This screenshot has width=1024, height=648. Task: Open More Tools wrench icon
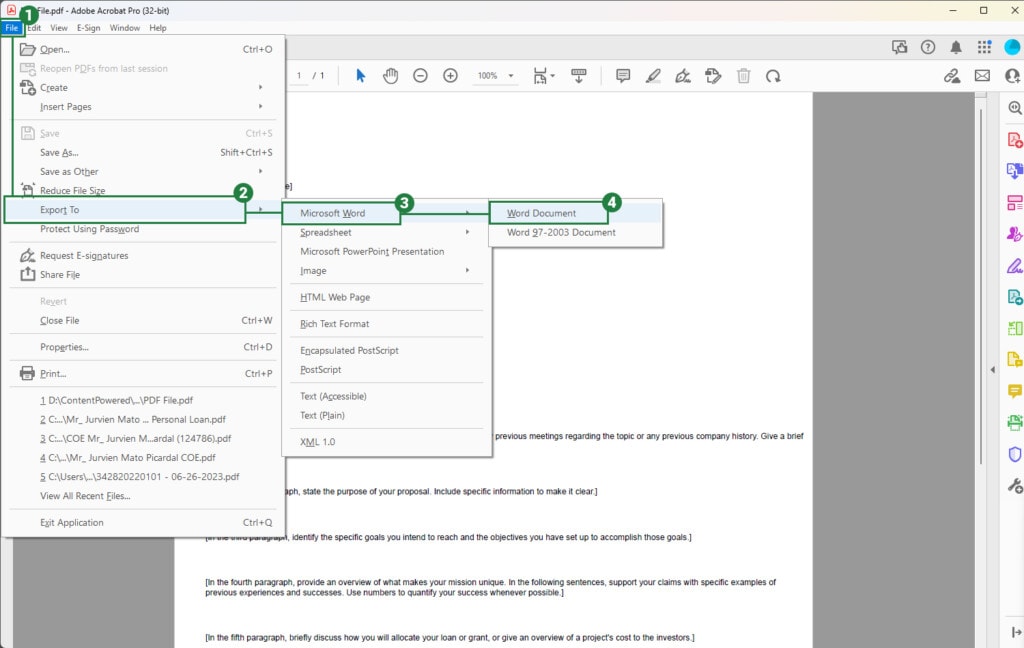pyautogui.click(x=1015, y=485)
